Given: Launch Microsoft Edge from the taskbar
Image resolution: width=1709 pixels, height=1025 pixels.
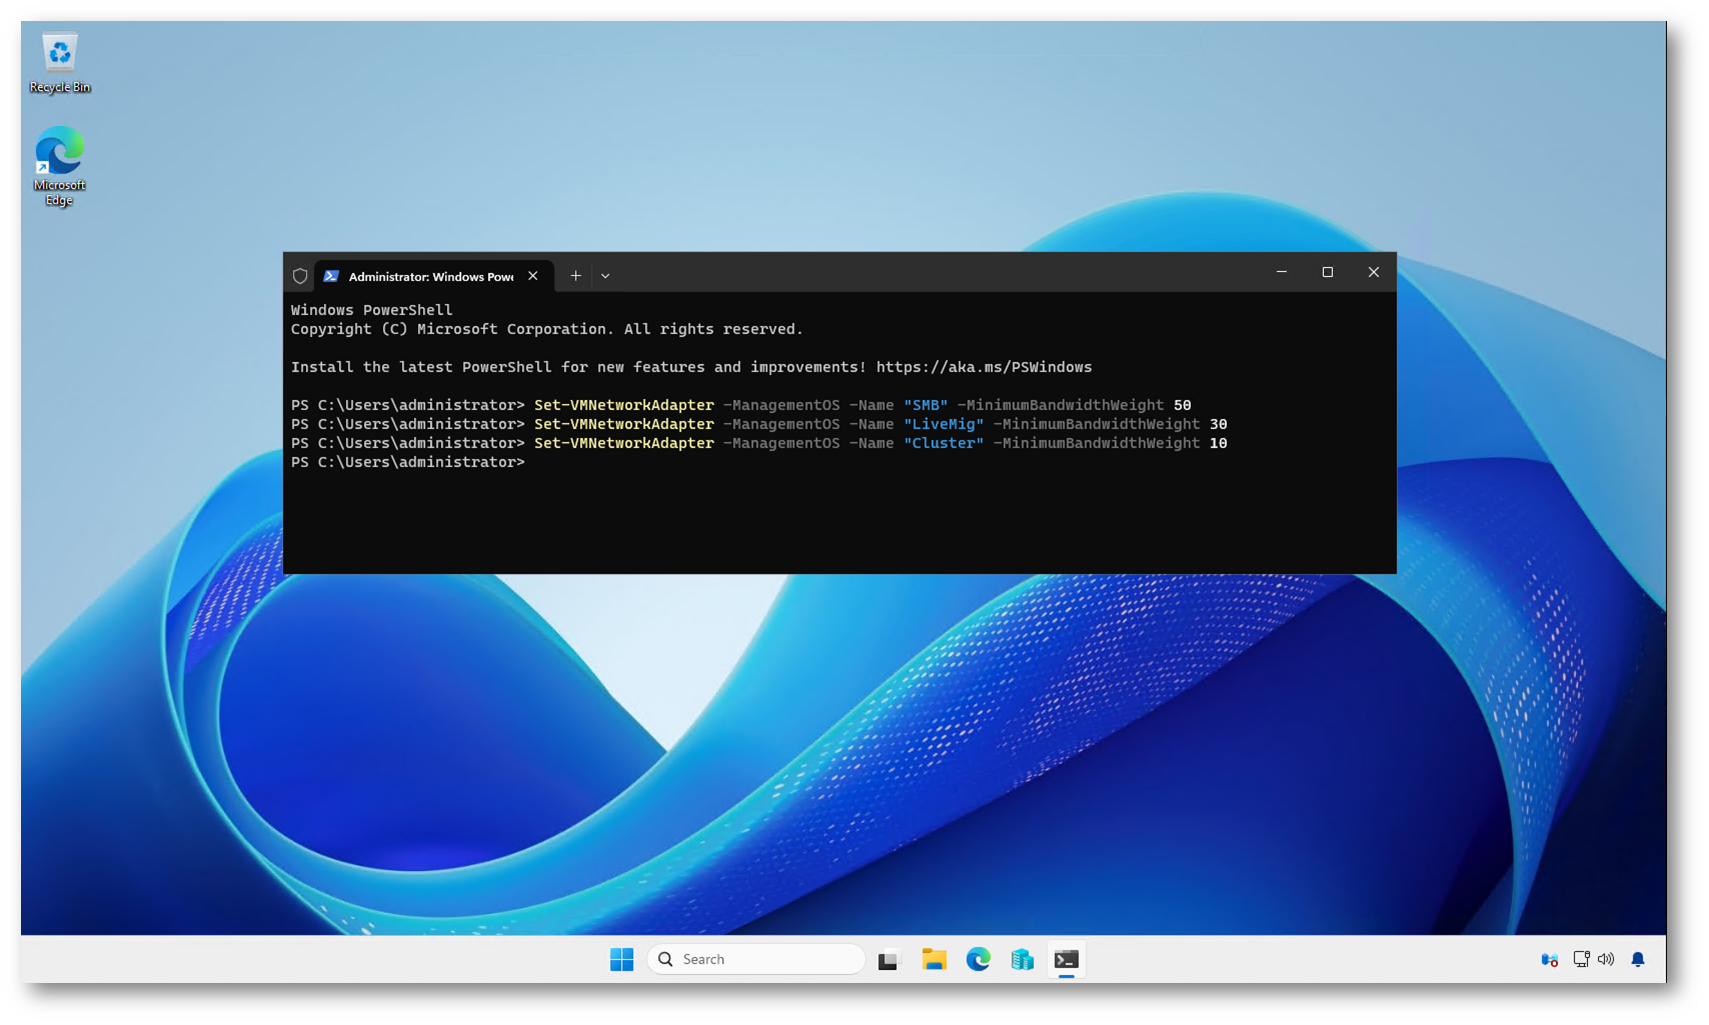Looking at the screenshot, I should click(x=978, y=959).
